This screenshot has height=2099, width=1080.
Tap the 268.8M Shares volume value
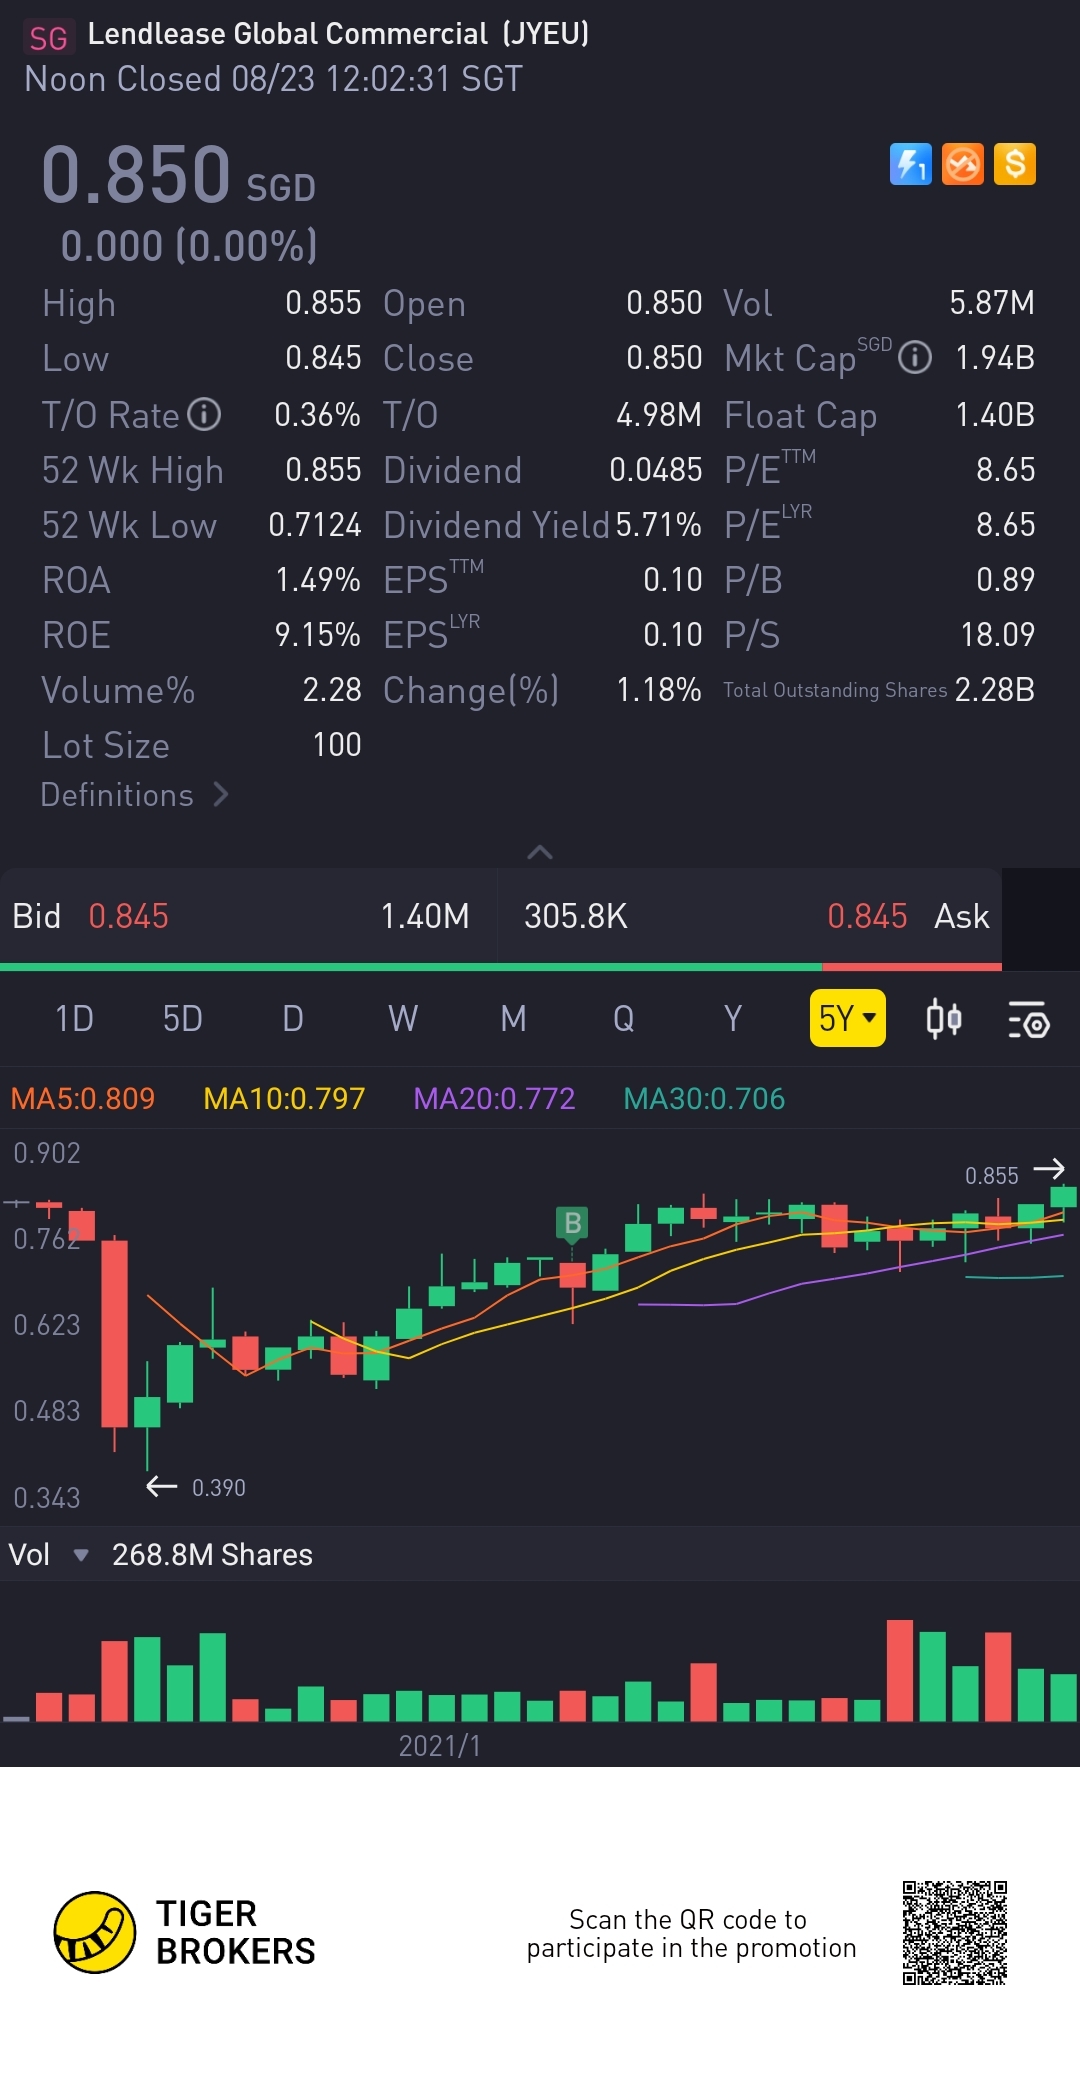212,1555
